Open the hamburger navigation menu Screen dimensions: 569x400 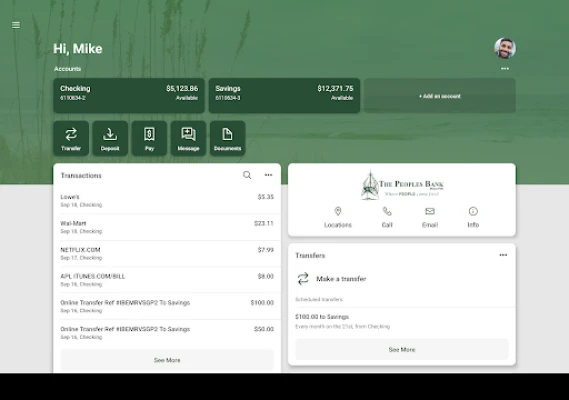pyautogui.click(x=16, y=25)
